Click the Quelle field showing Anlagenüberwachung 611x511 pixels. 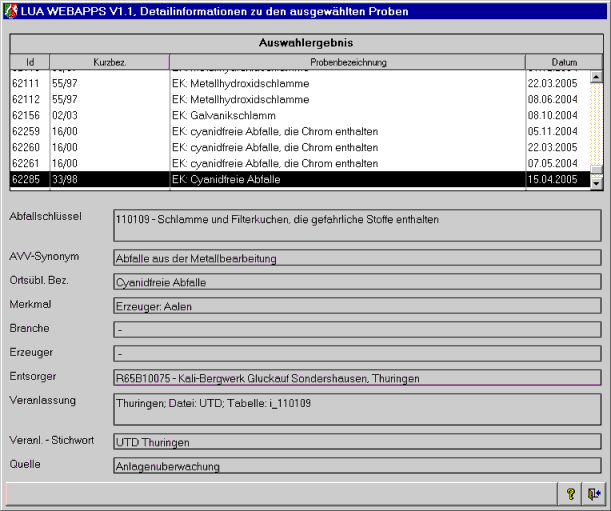(x=357, y=465)
